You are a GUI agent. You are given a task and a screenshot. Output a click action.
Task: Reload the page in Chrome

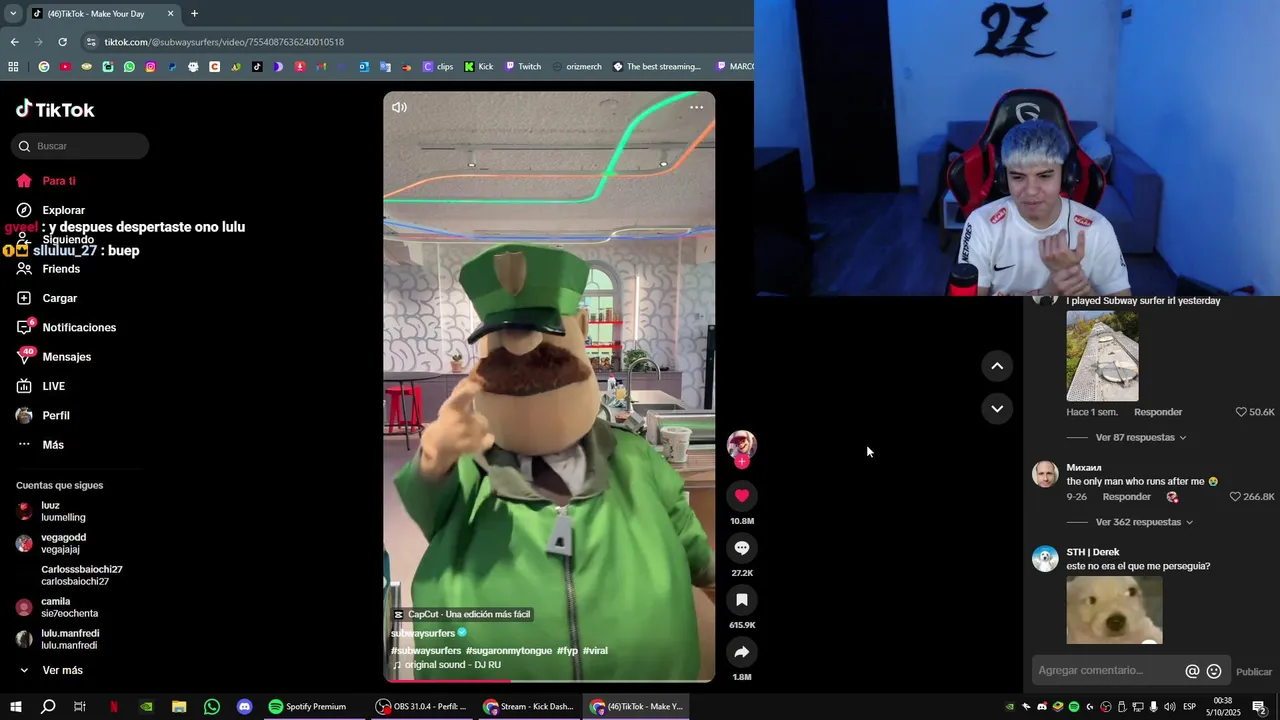(62, 42)
